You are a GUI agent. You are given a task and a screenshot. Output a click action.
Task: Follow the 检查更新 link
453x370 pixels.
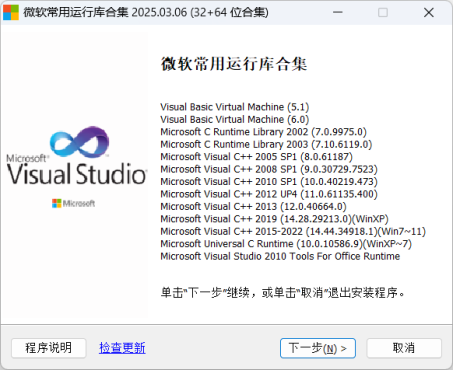[x=122, y=348]
